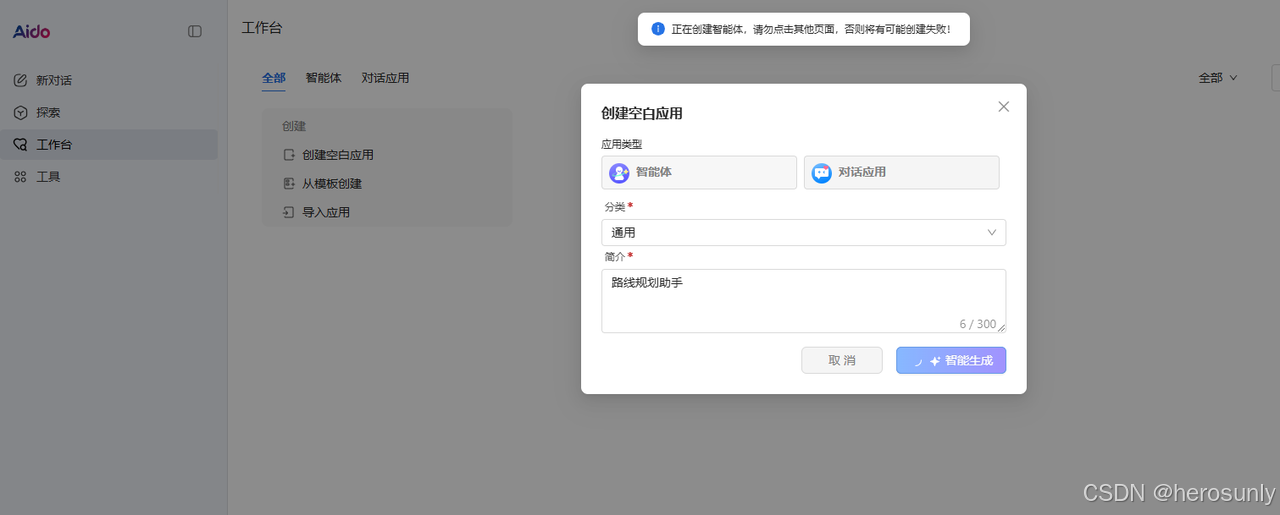Viewport: 1280px width, 515px height.
Task: Click the 从模板创建 link text
Action: tap(332, 184)
